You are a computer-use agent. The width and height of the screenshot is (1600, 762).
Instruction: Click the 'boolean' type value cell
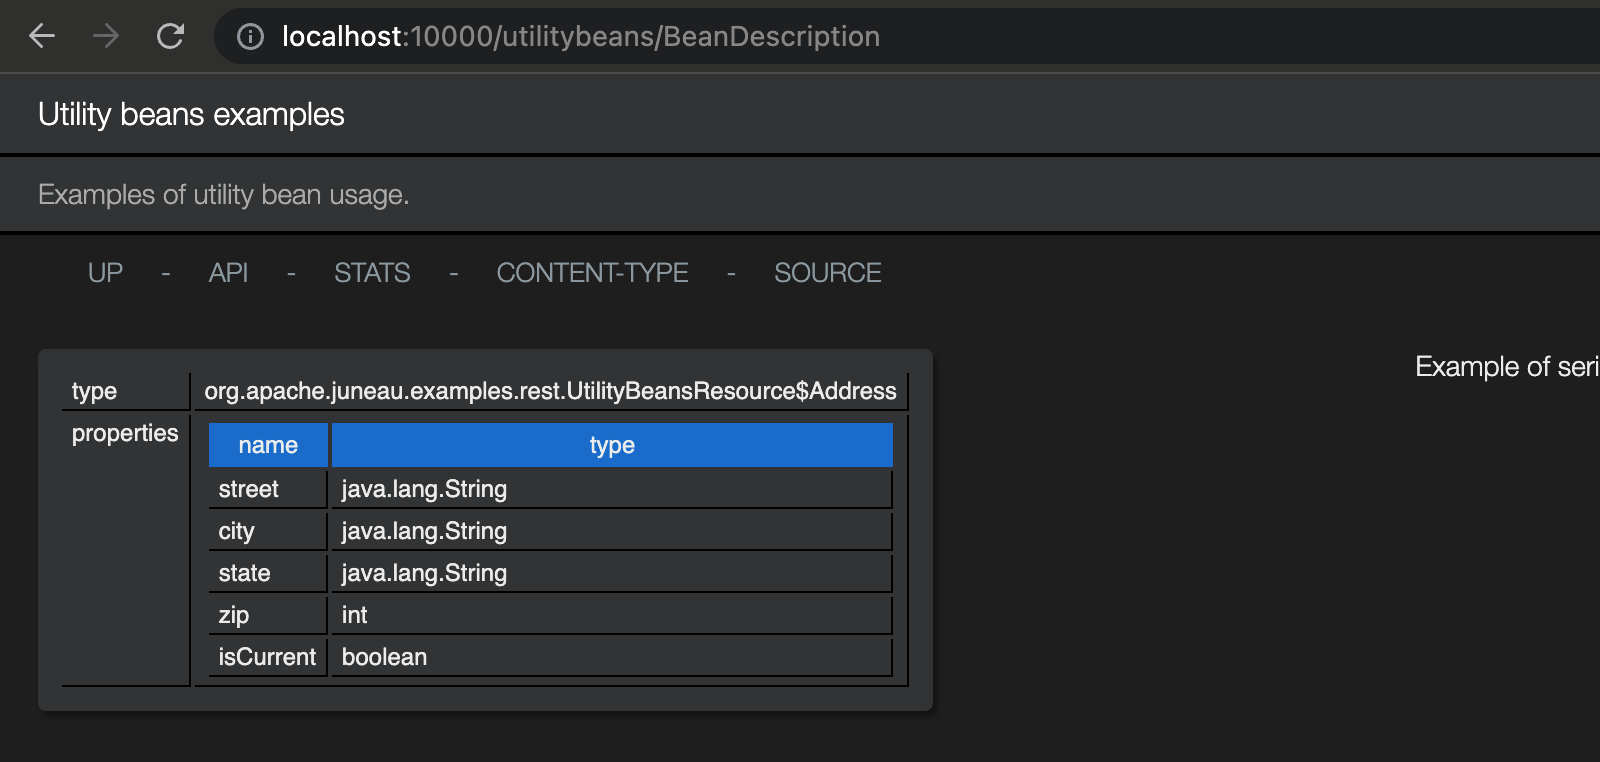(x=385, y=657)
